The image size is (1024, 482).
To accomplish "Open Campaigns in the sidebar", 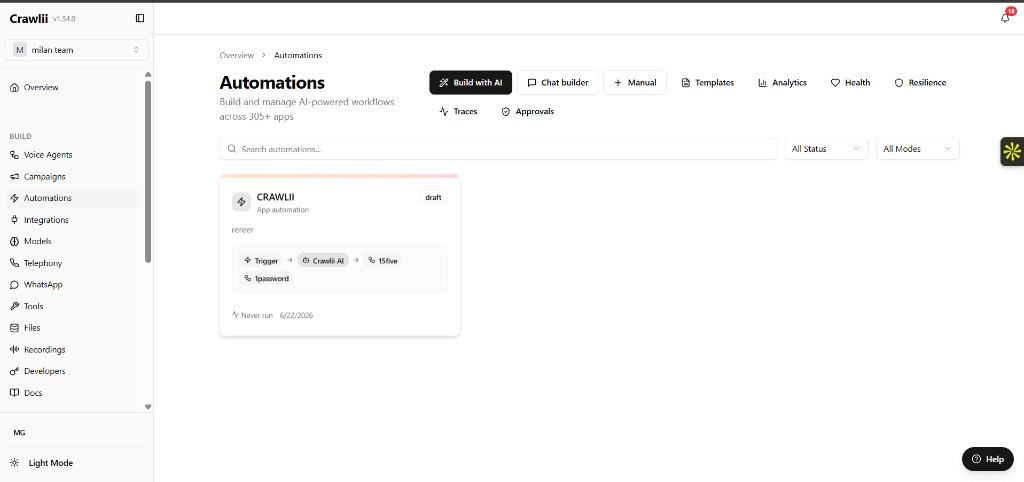I will tap(72, 176).
